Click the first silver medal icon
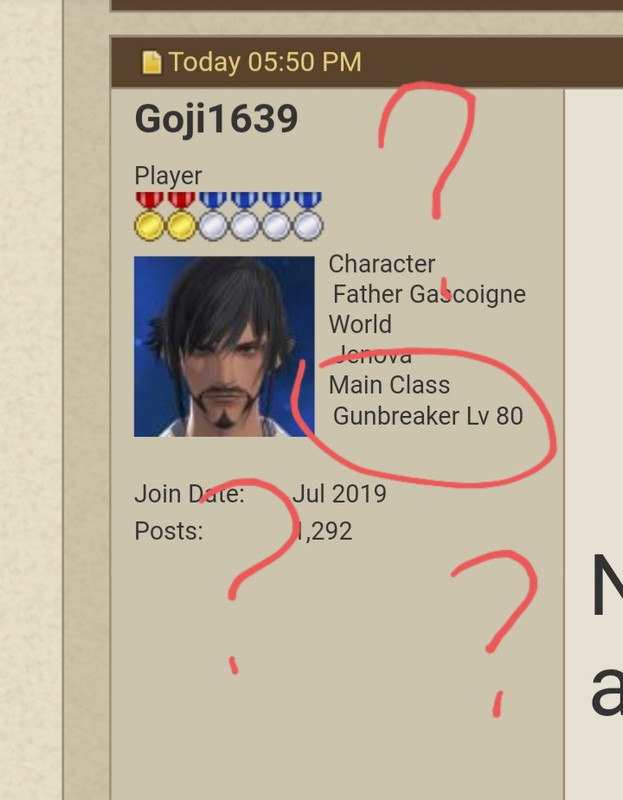Screen dimensions: 623x800 click(x=213, y=216)
